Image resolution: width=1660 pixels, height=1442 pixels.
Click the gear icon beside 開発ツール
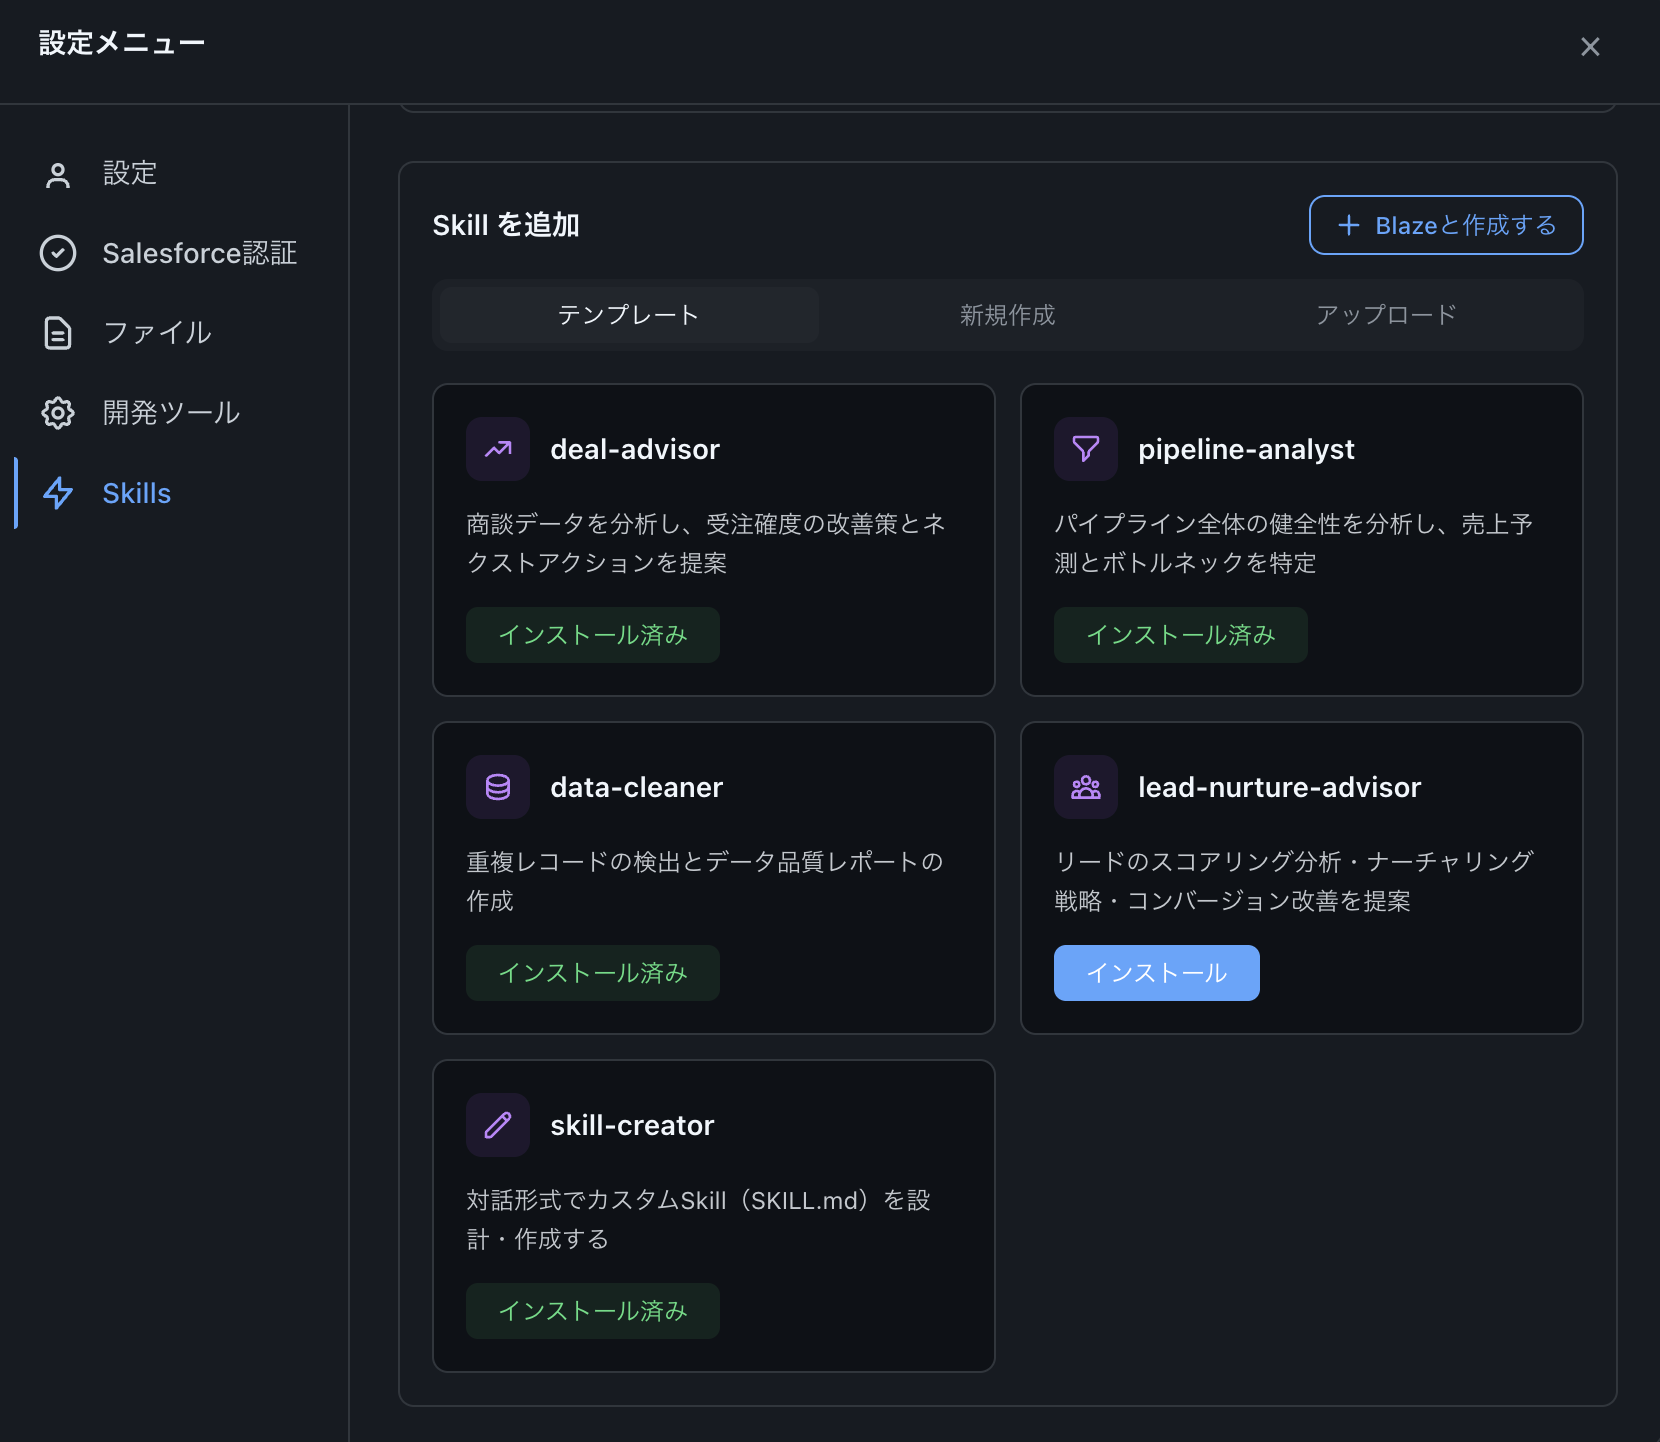point(58,413)
